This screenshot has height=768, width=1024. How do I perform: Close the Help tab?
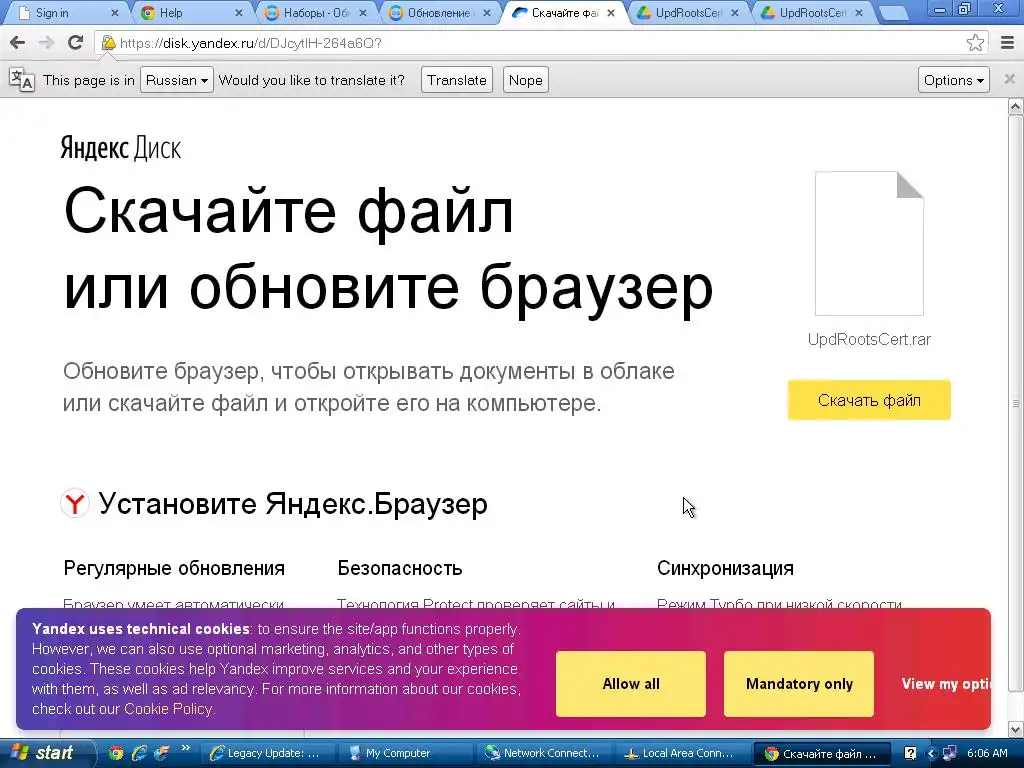pyautogui.click(x=238, y=13)
